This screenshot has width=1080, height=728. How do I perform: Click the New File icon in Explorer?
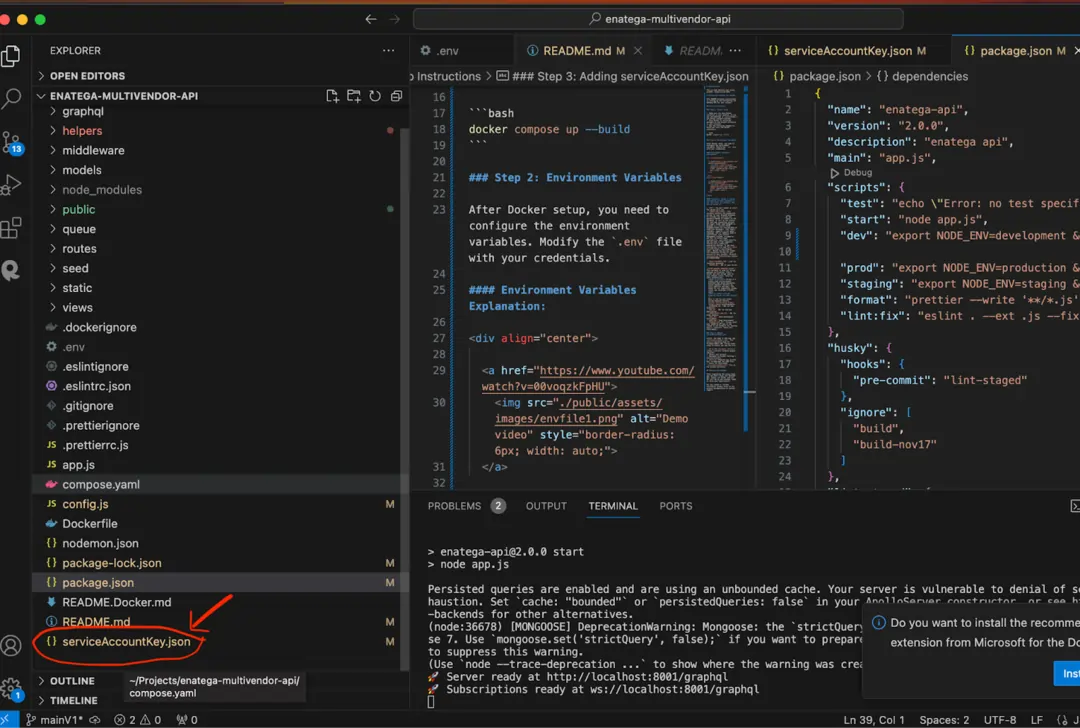click(332, 96)
